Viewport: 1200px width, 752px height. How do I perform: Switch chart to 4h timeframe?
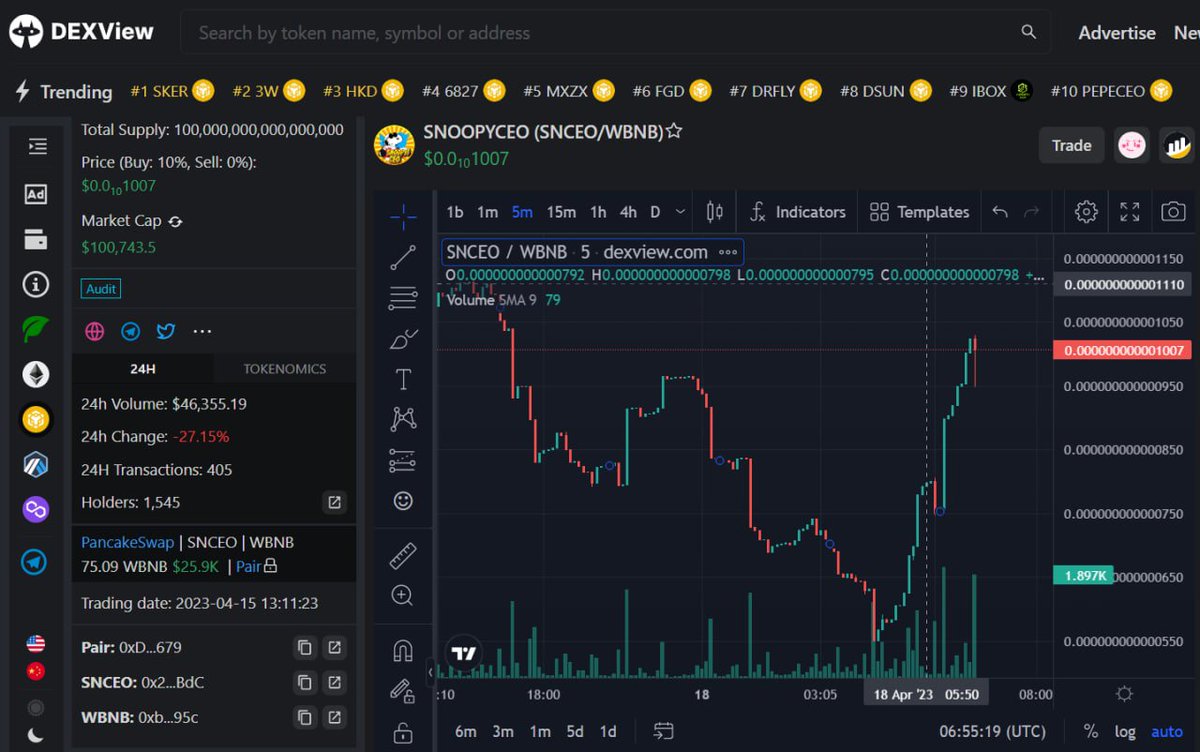click(628, 211)
